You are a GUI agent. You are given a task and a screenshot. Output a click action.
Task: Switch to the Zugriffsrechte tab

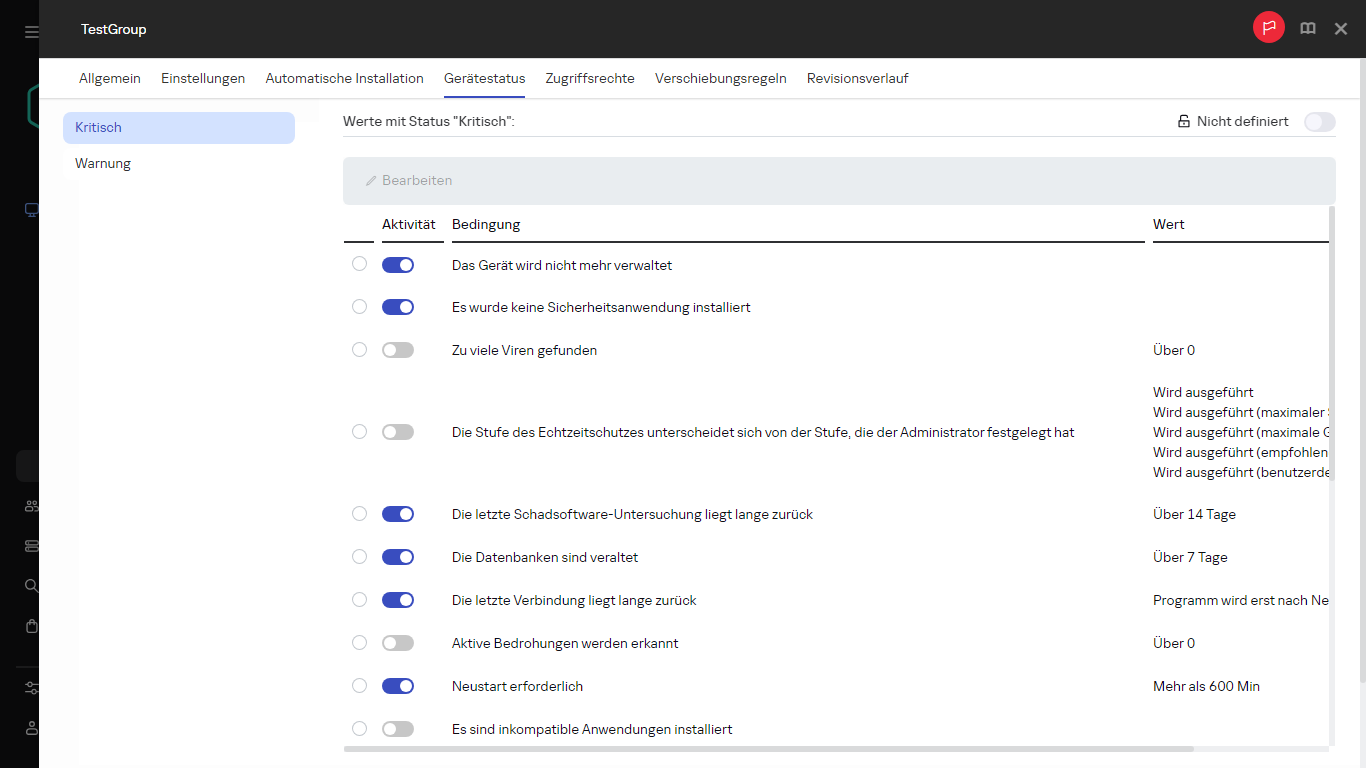tap(590, 78)
